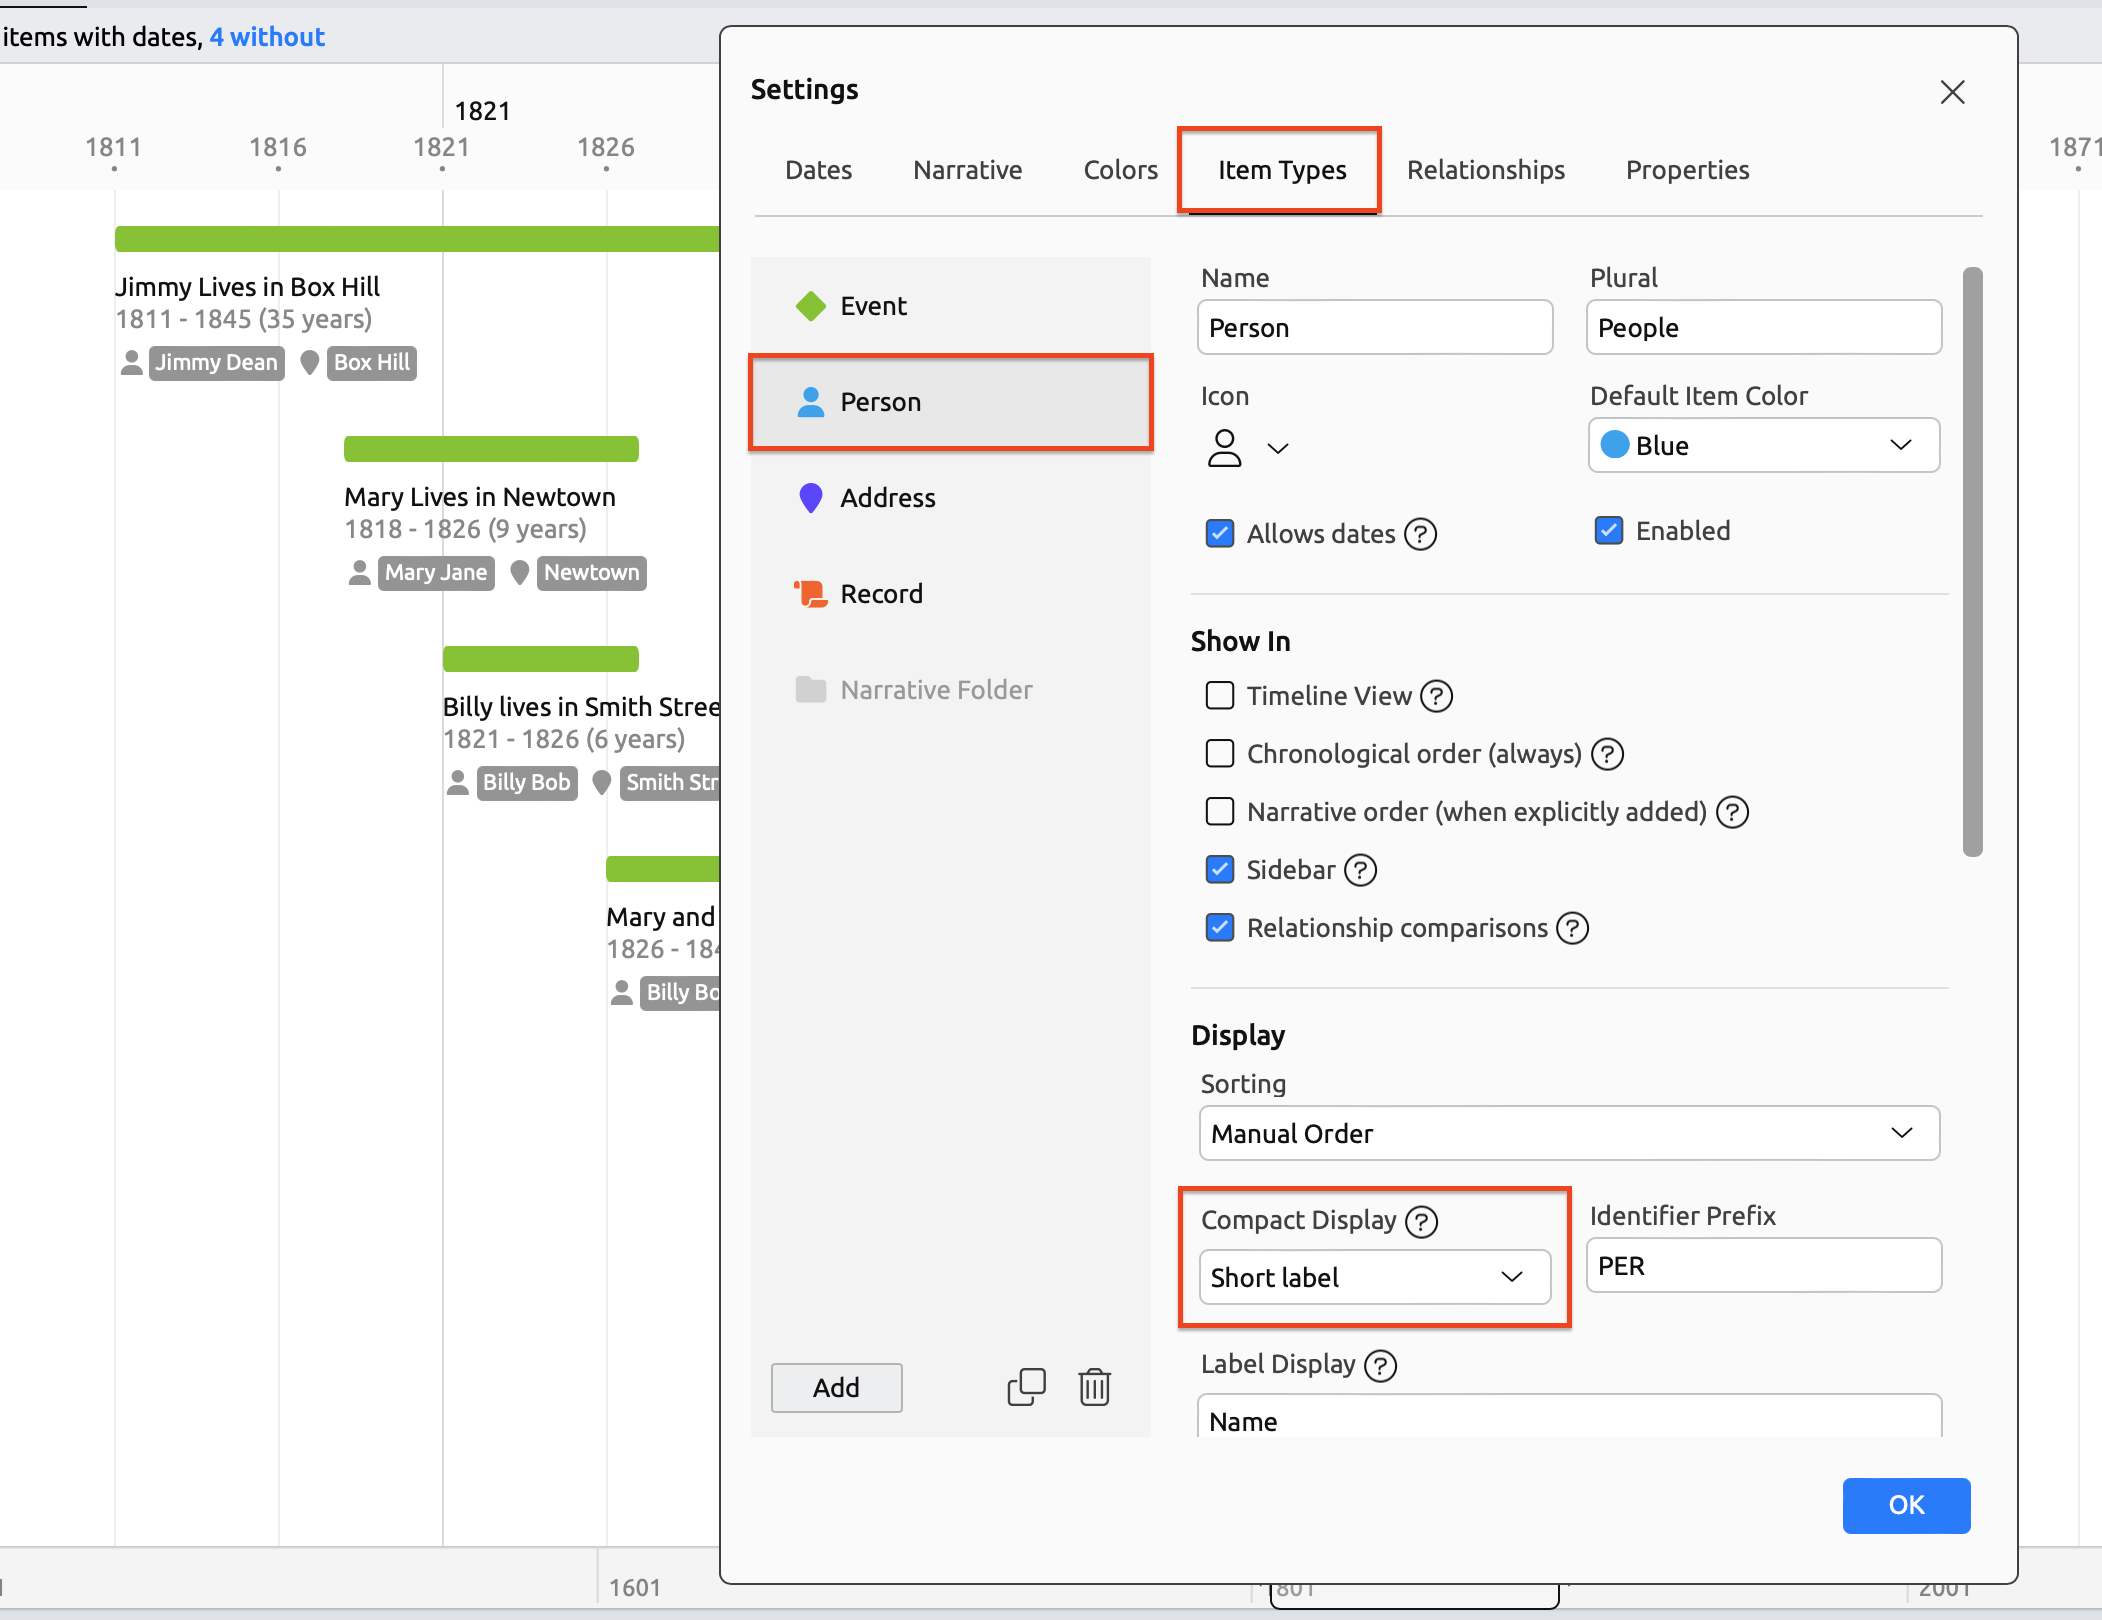Click help icon beside Timeline View
Viewport: 2102px width, 1620px height.
[1436, 696]
